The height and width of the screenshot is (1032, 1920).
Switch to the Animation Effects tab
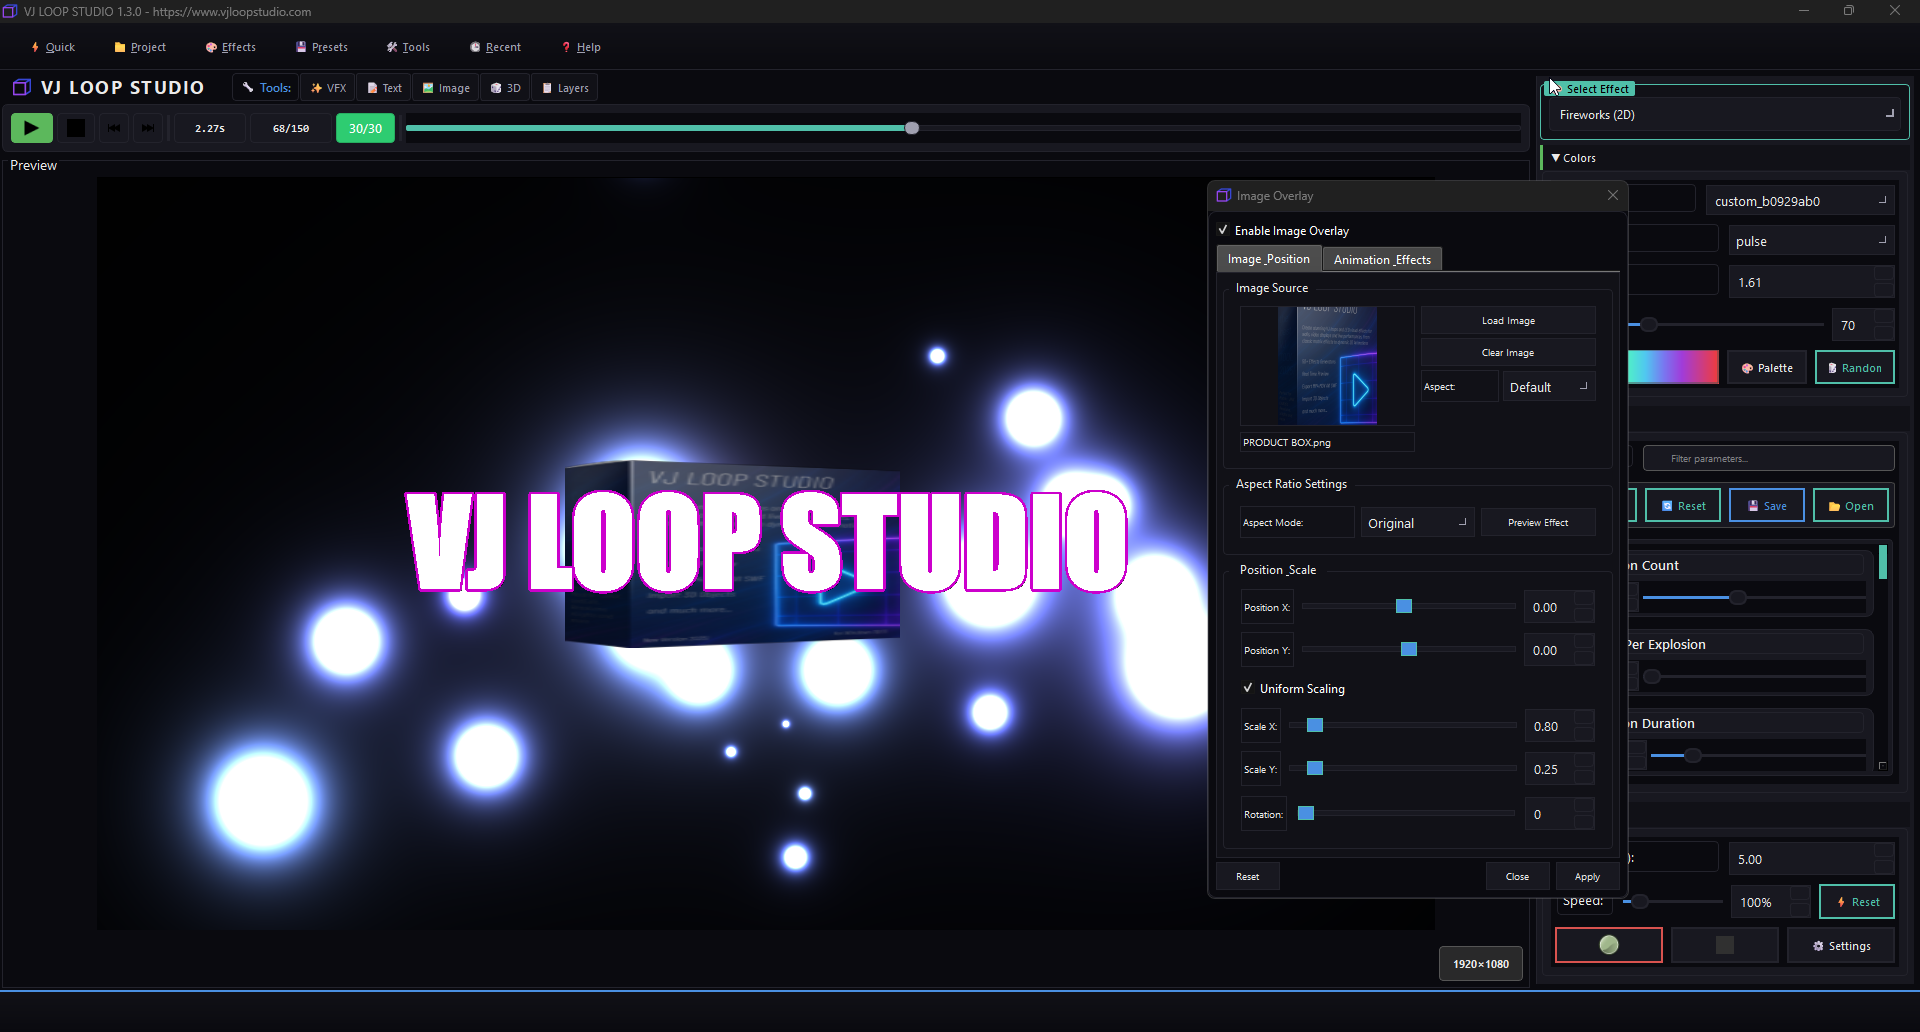pyautogui.click(x=1382, y=258)
